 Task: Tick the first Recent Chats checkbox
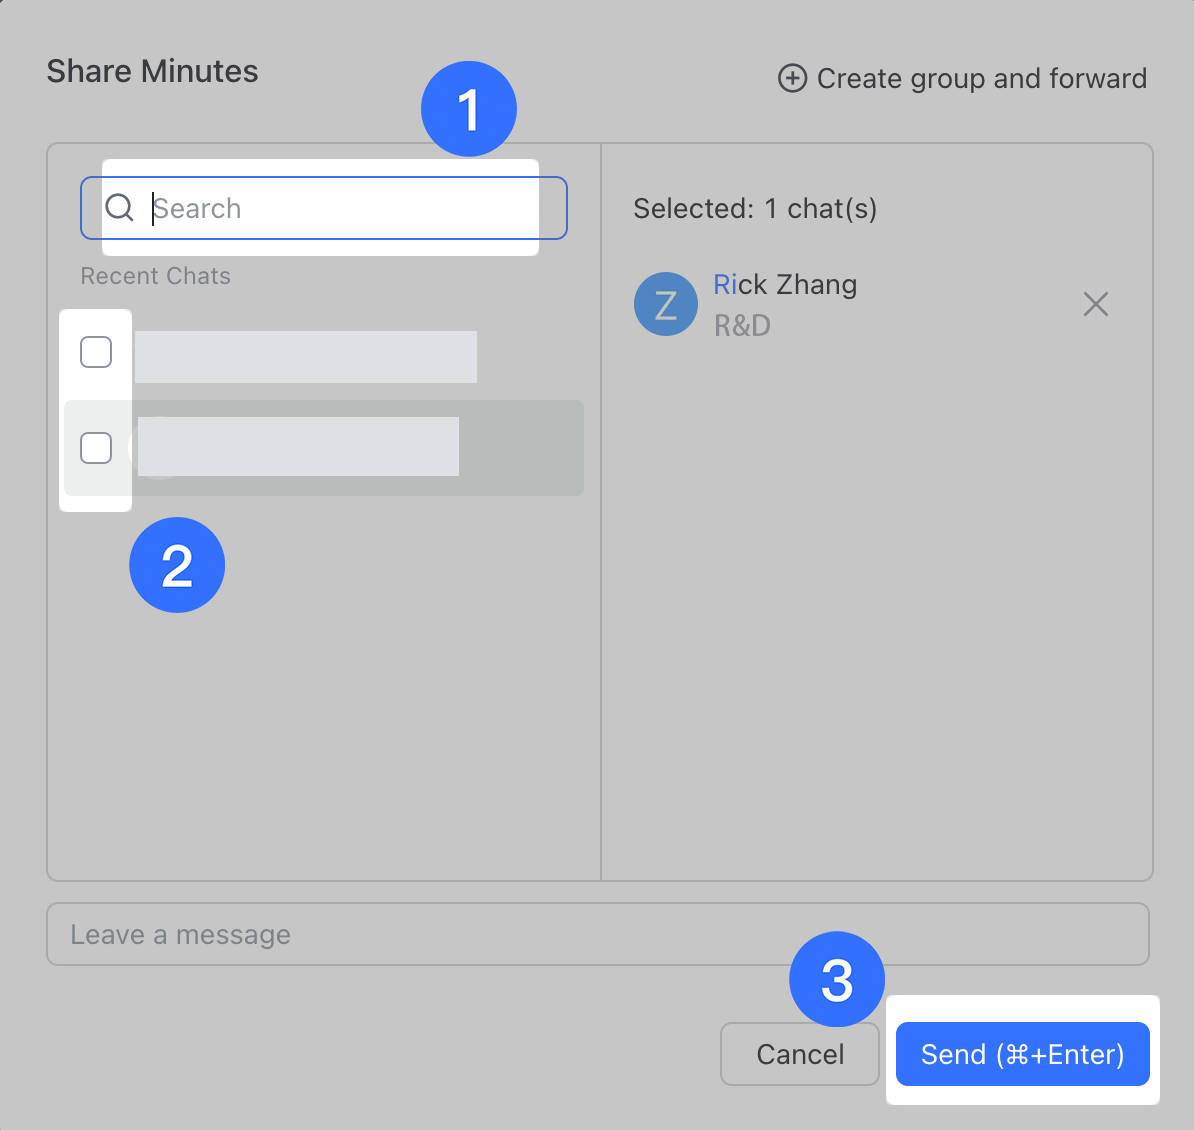(96, 352)
